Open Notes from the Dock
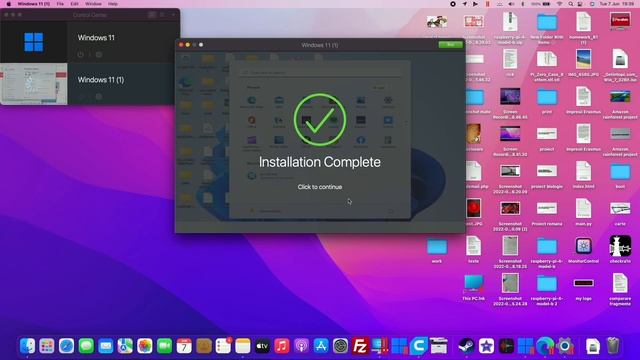The height and width of the screenshot is (360, 640). [243, 346]
